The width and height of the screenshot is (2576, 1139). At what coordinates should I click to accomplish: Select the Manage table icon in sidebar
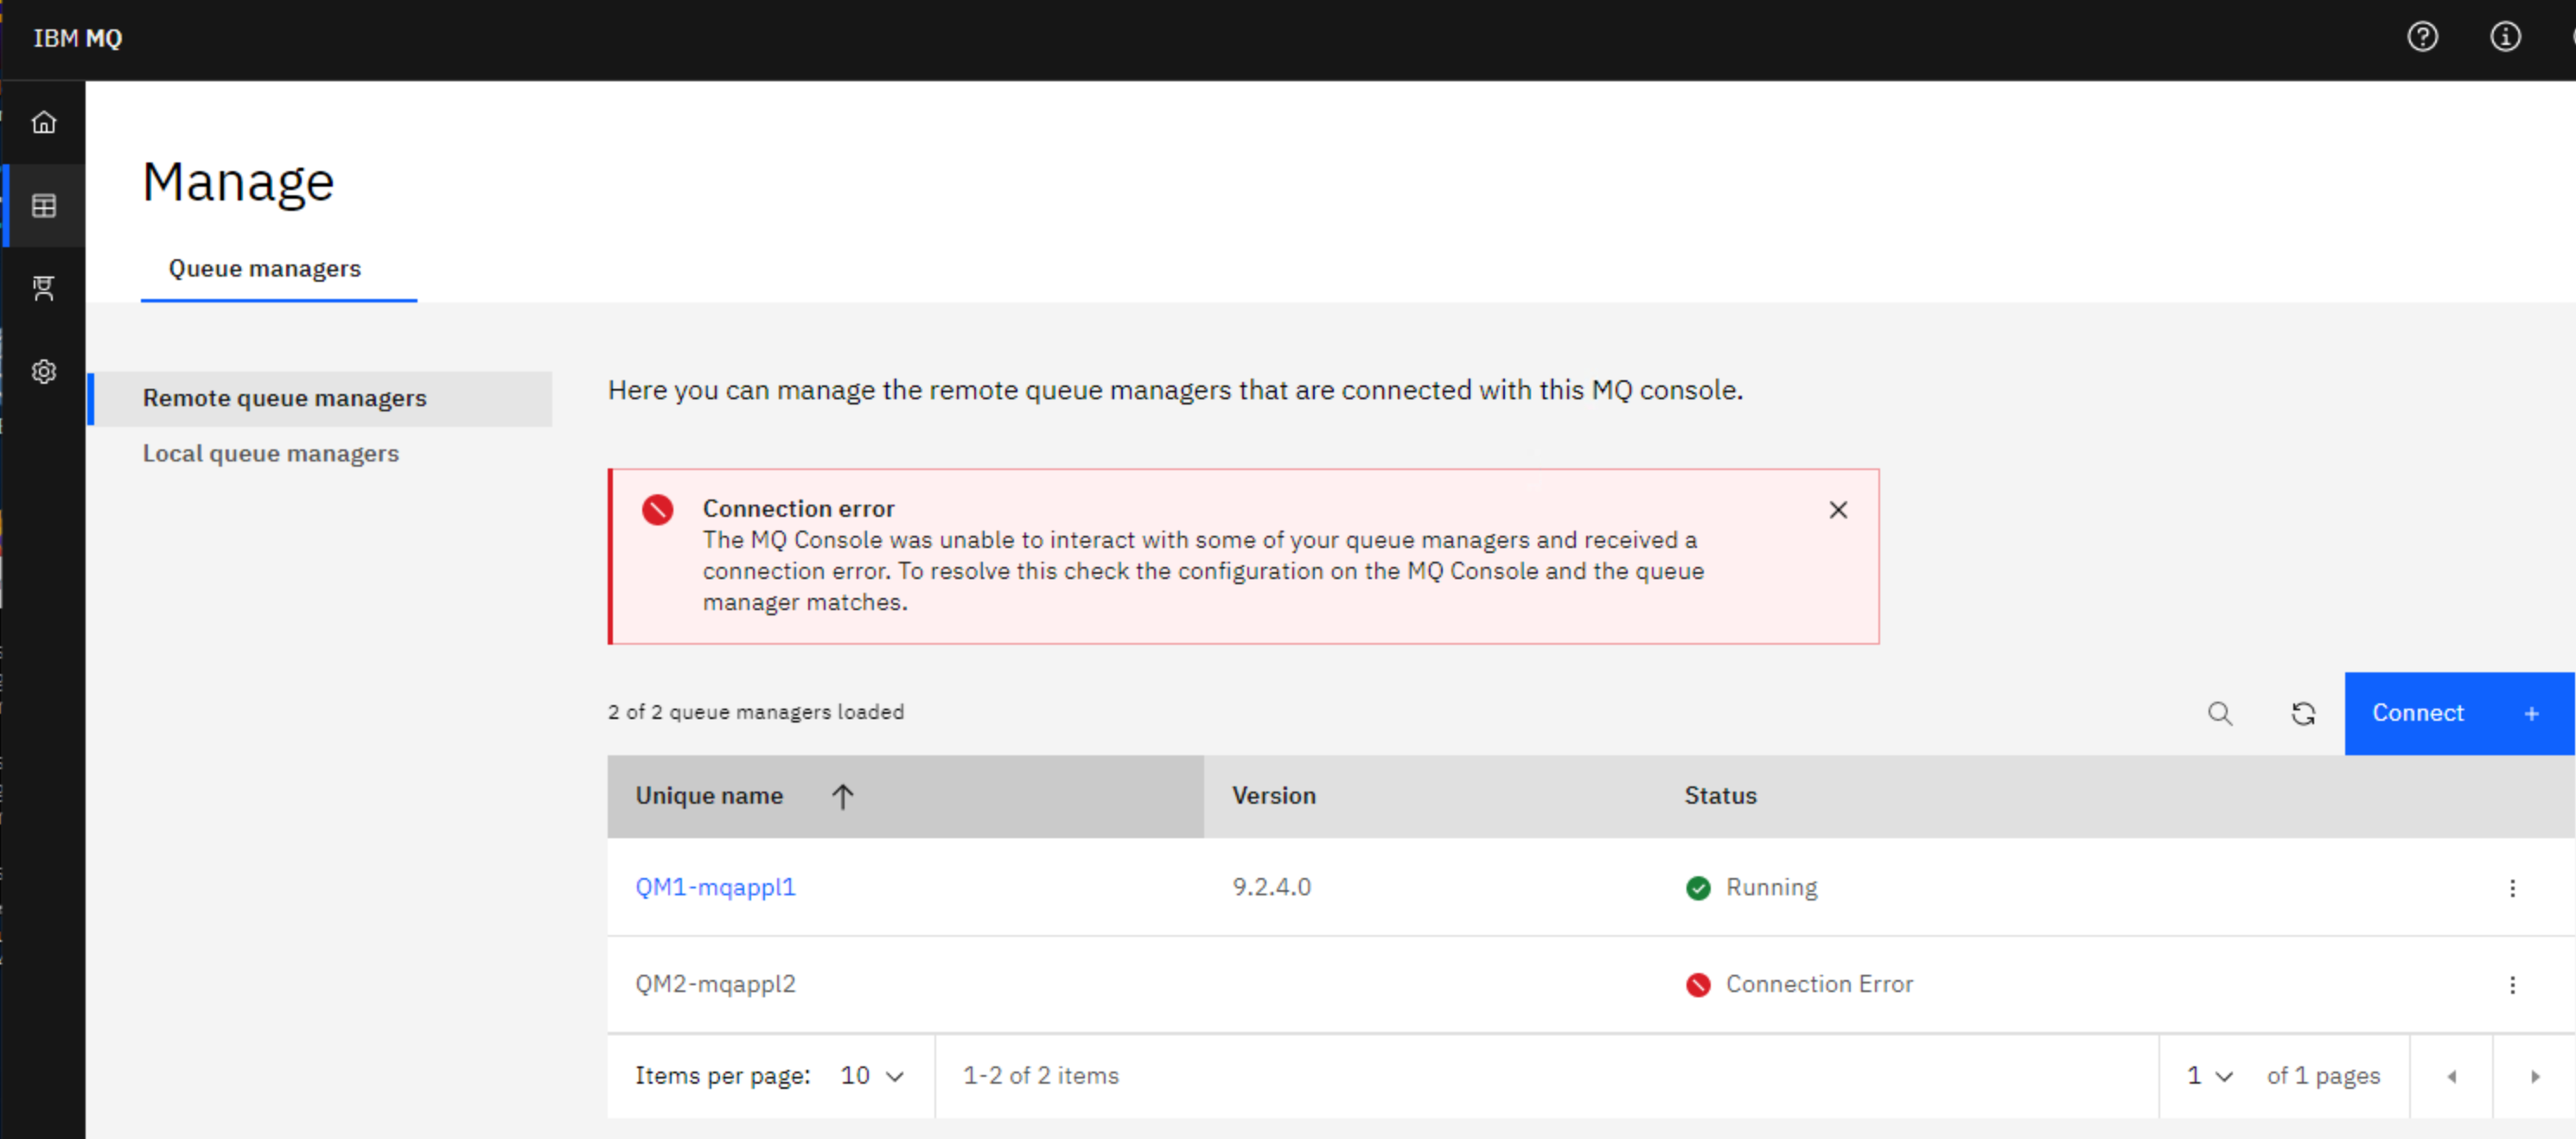tap(44, 206)
